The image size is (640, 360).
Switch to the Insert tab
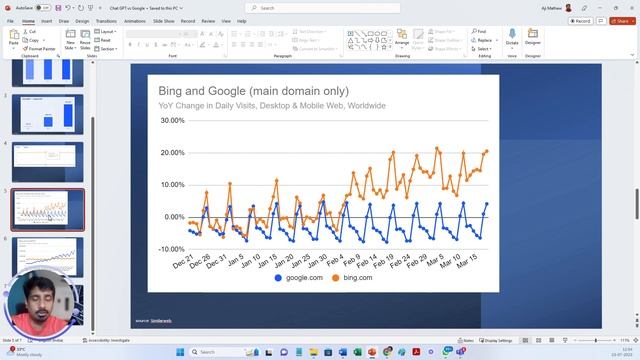tap(47, 21)
